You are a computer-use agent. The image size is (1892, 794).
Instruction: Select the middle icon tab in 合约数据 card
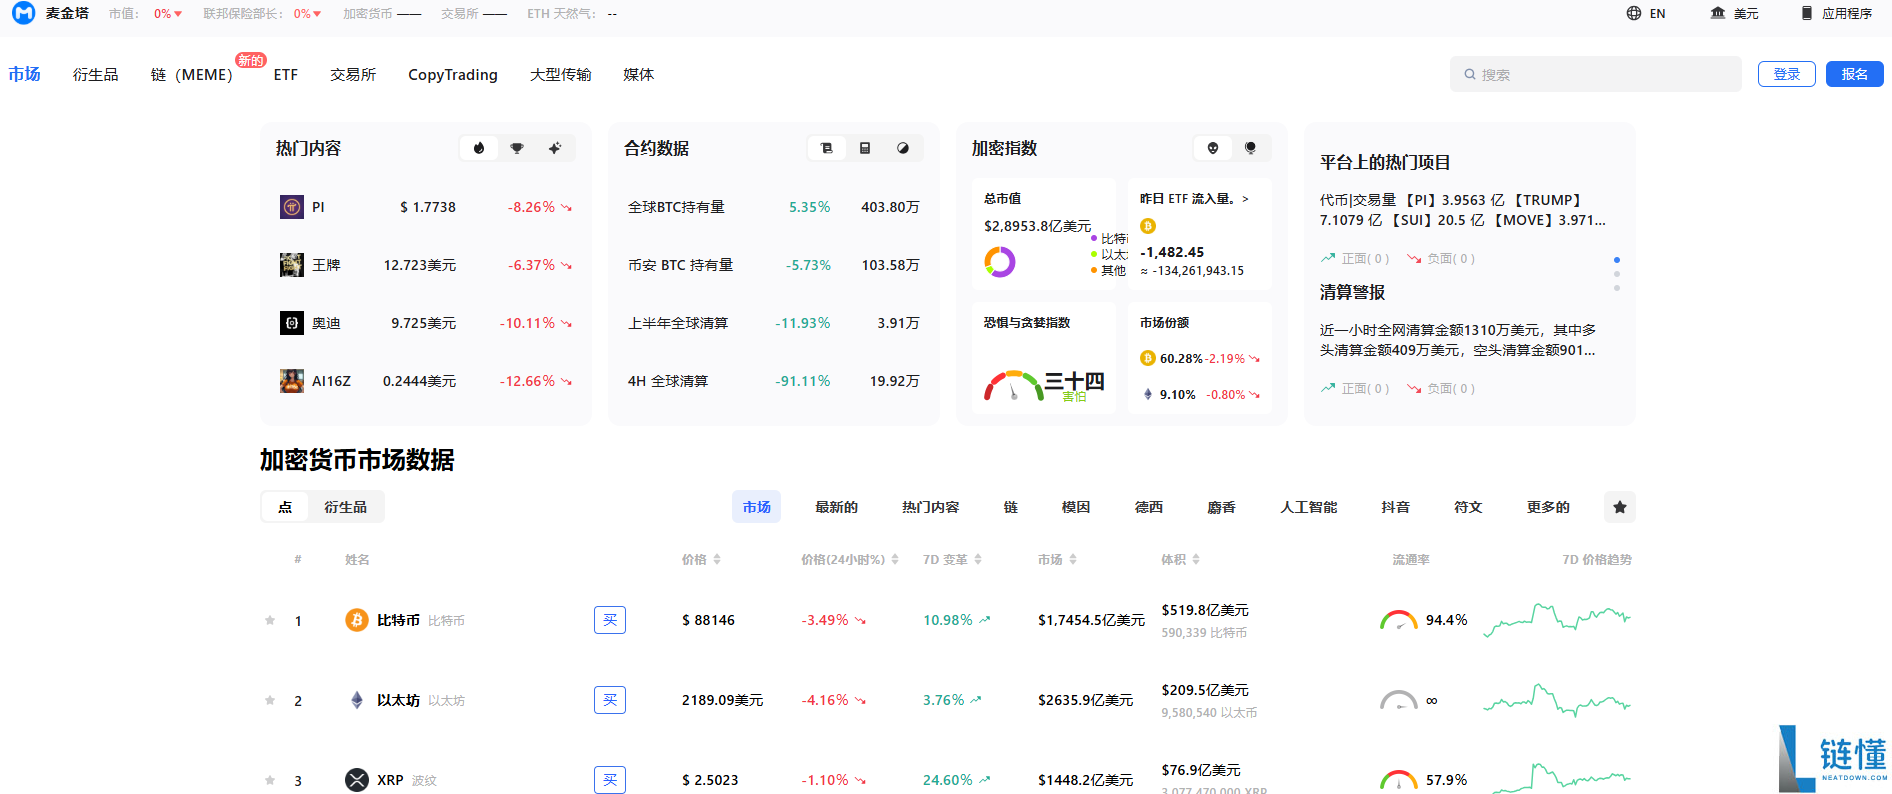pos(865,148)
